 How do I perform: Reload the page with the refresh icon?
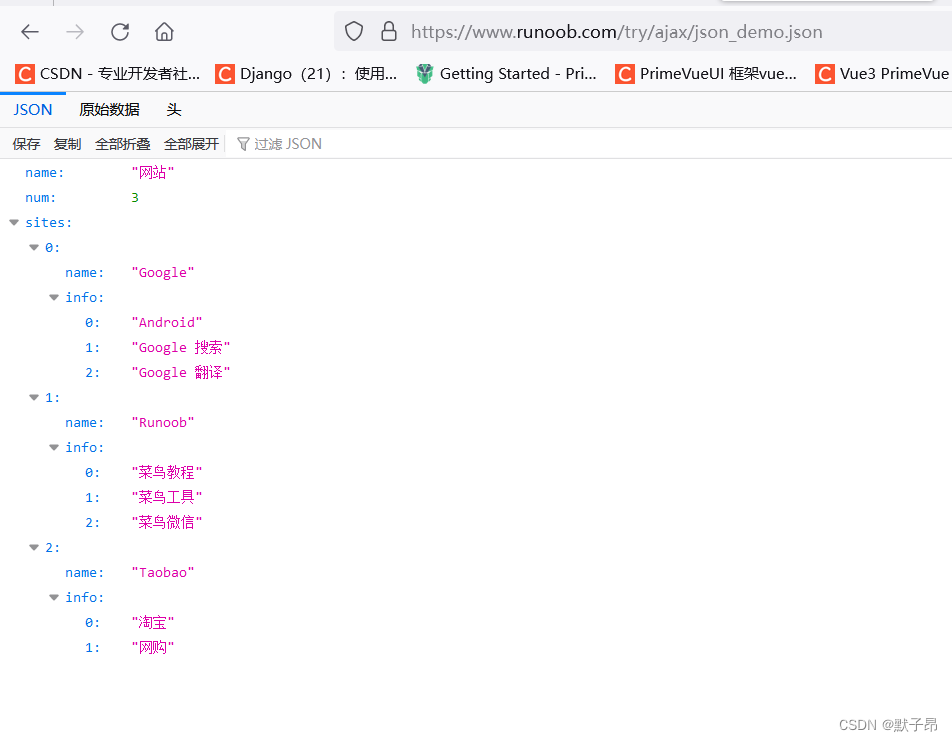point(120,32)
